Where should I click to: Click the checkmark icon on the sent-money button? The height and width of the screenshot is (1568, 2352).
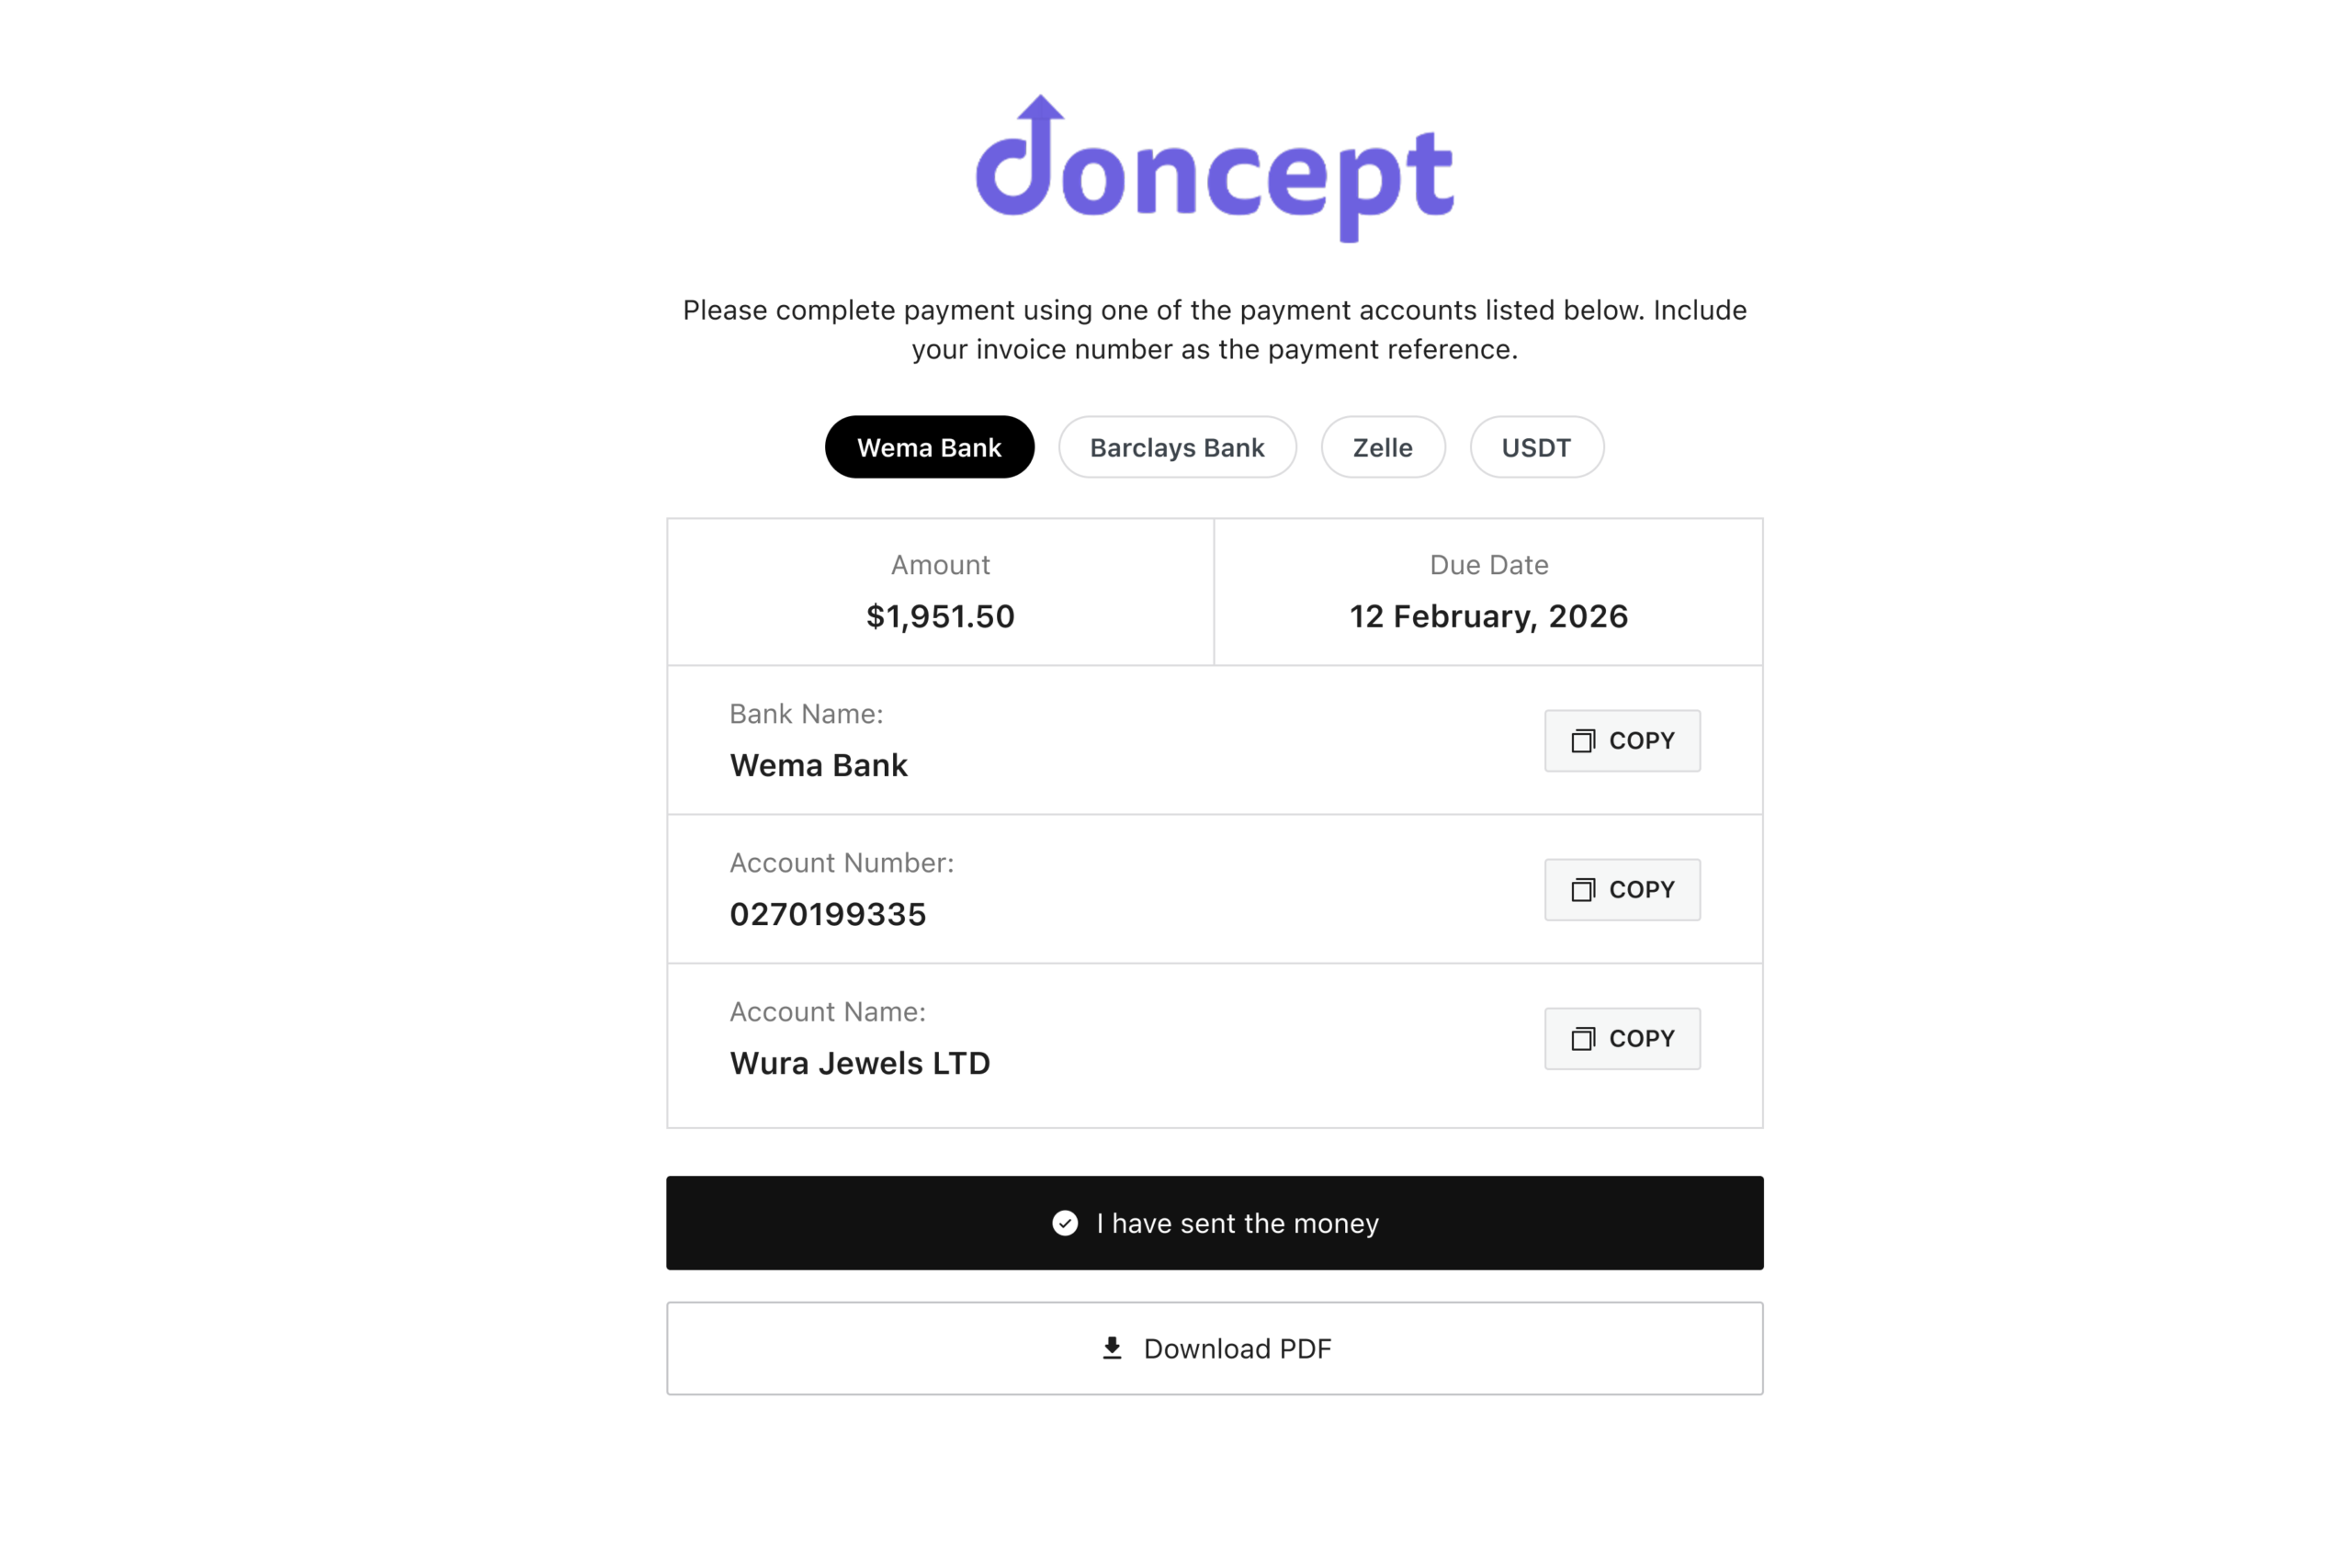tap(1065, 1223)
